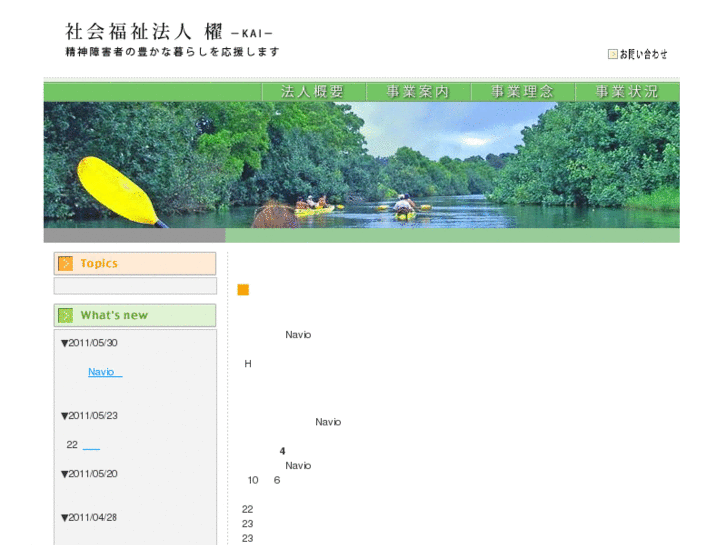
Task: Click the 社会福祉法人 櫂 KAI site logo
Action: 169,32
